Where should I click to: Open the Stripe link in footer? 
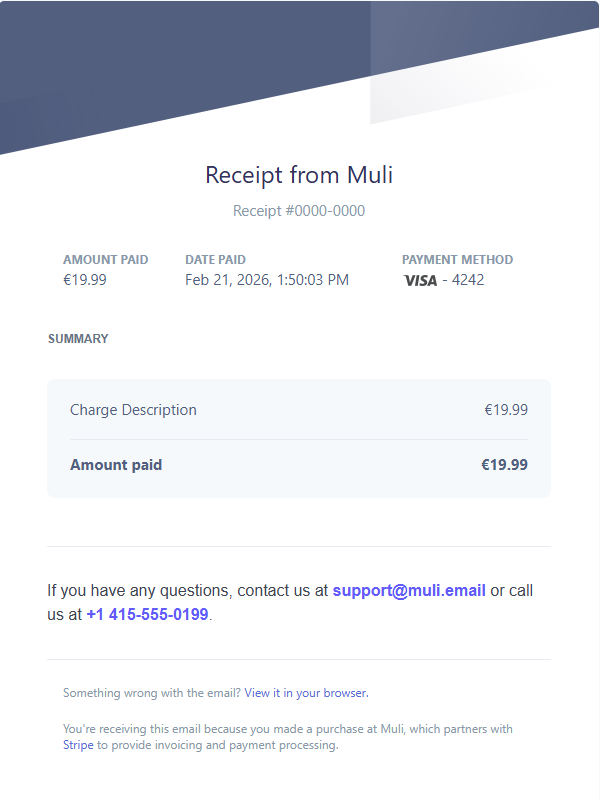pos(78,745)
